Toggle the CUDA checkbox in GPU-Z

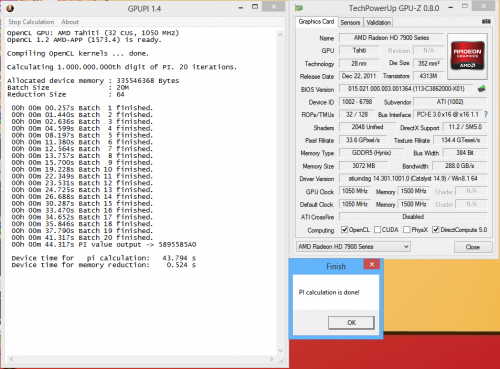377,230
